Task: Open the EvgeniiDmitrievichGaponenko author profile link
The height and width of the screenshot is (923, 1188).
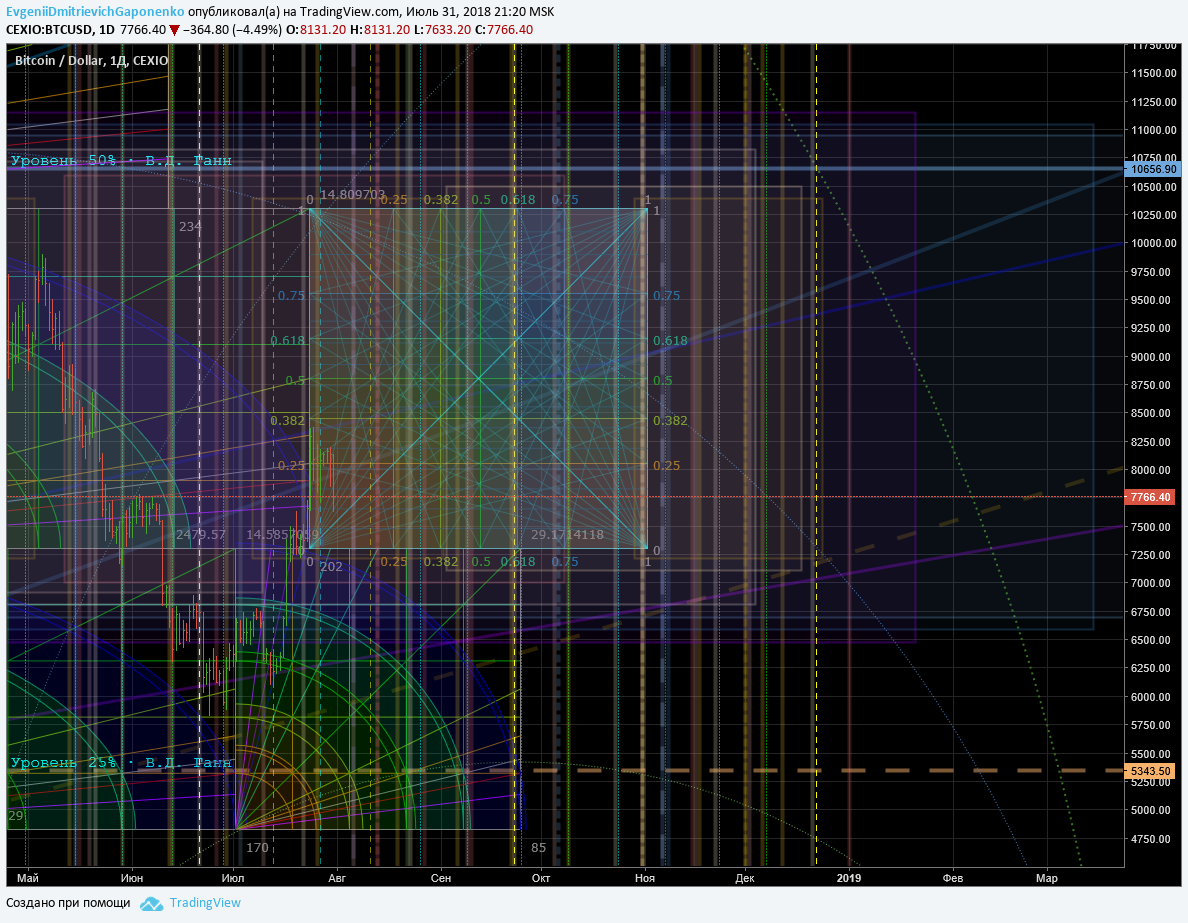Action: pos(95,11)
